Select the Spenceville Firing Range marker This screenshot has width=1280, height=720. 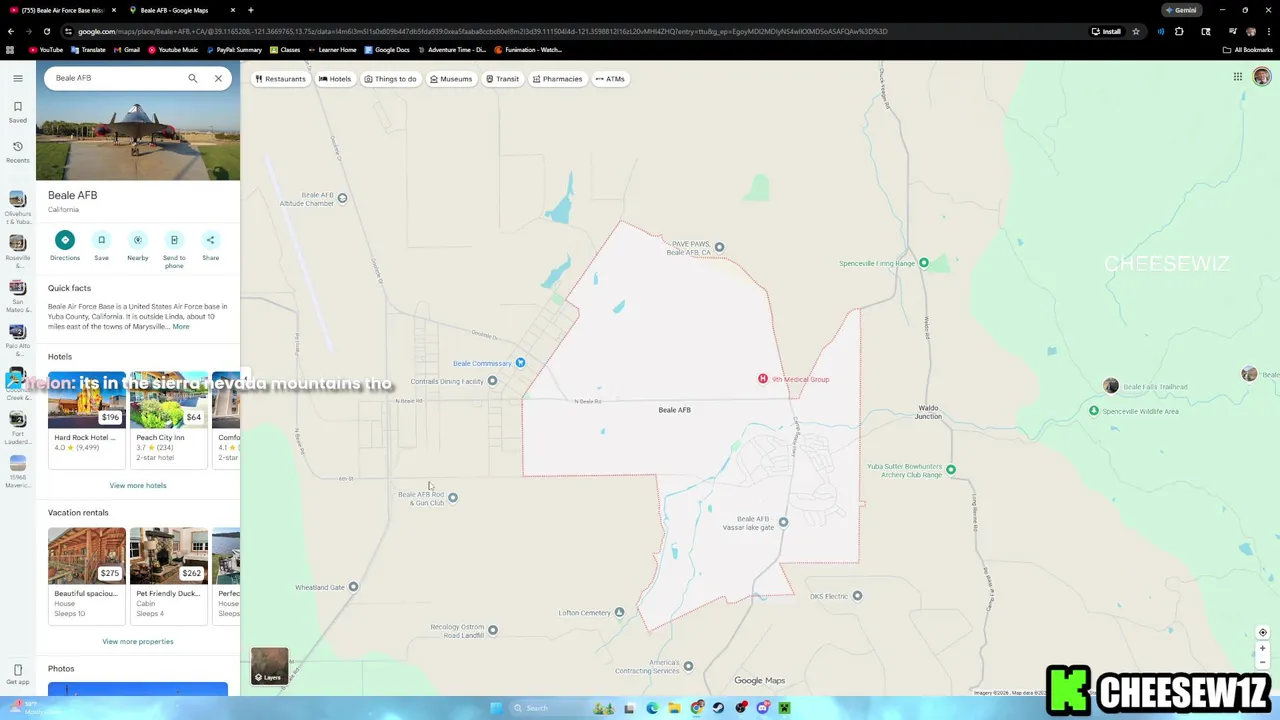pyautogui.click(x=924, y=263)
